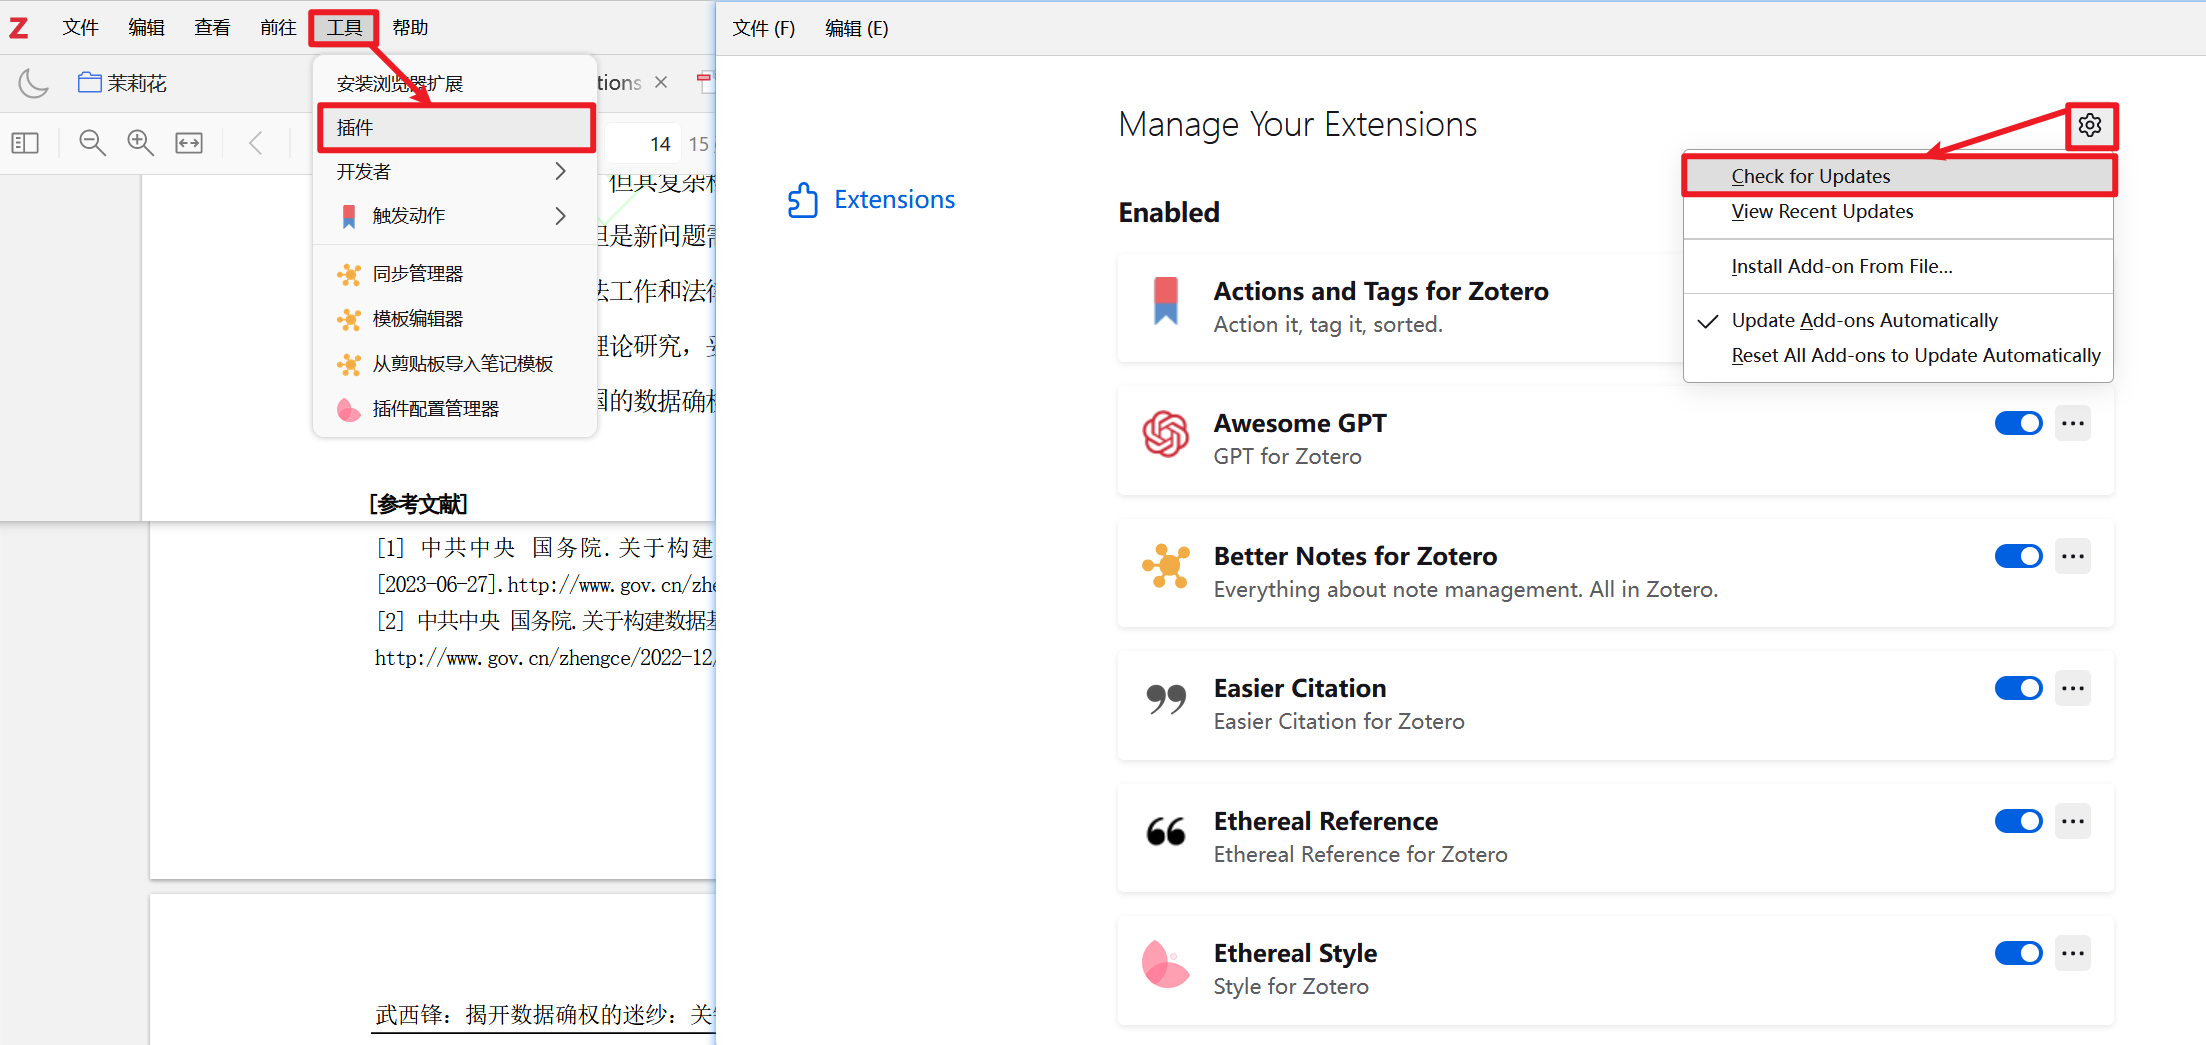The height and width of the screenshot is (1045, 2206).
Task: Open more options for Better Notes
Action: point(2073,556)
